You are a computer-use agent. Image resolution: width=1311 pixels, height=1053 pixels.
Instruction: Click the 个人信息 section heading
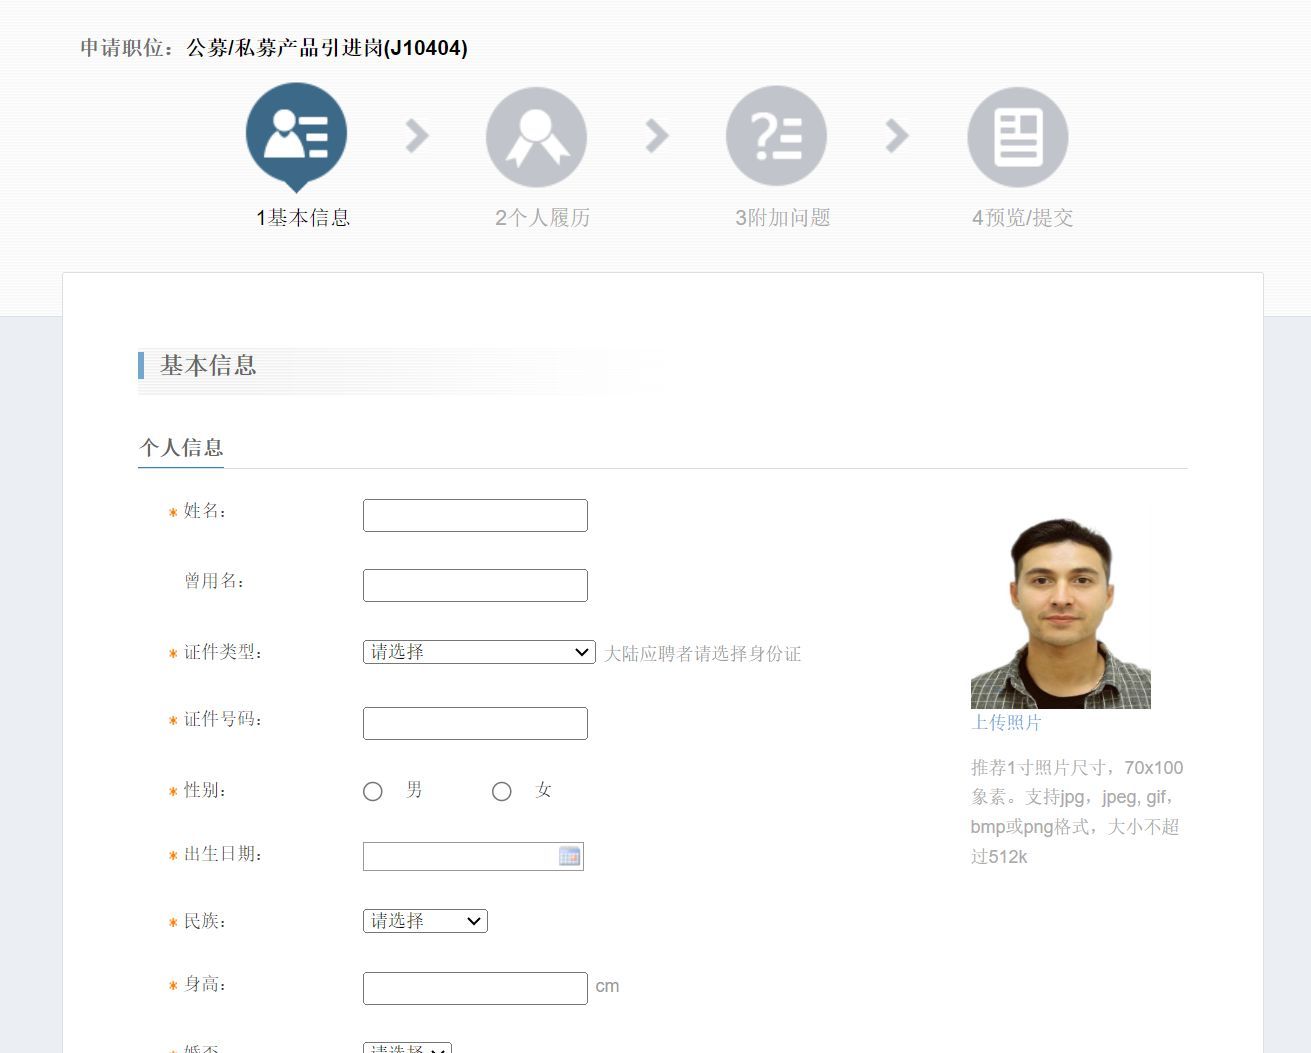point(181,447)
